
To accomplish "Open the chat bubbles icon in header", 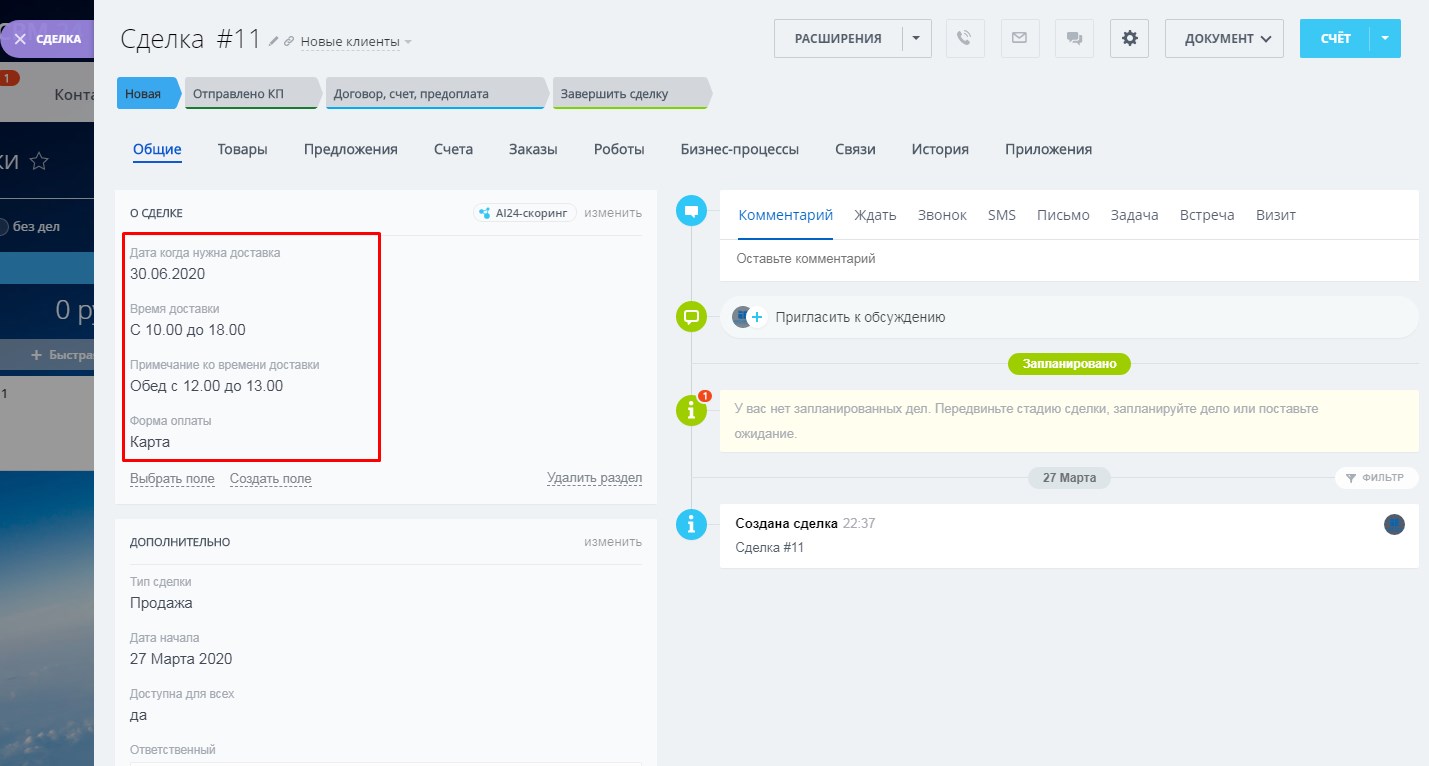I will [1074, 39].
